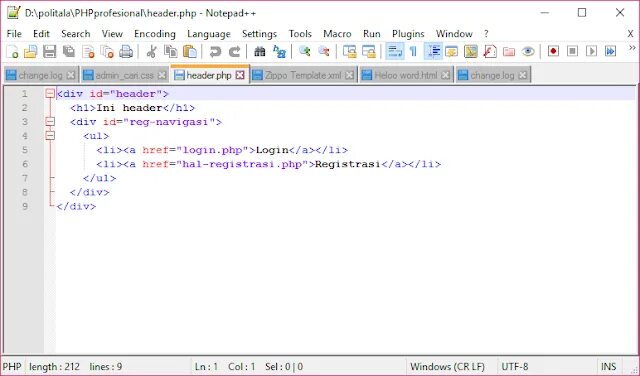
Task: Toggle Show All Characters pilcrow icon
Action: [413, 51]
